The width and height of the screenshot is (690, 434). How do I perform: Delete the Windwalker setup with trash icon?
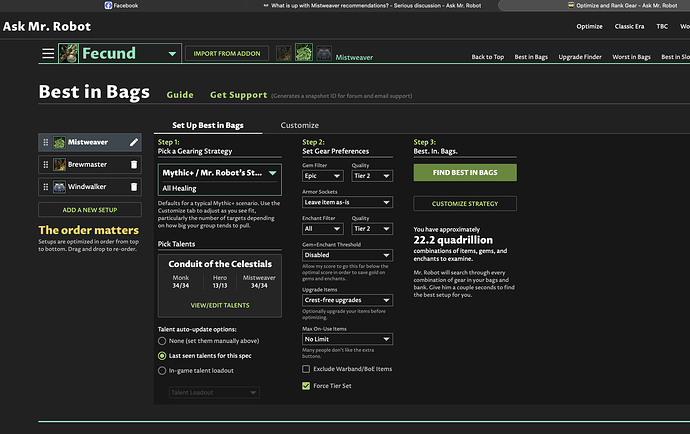[134, 187]
